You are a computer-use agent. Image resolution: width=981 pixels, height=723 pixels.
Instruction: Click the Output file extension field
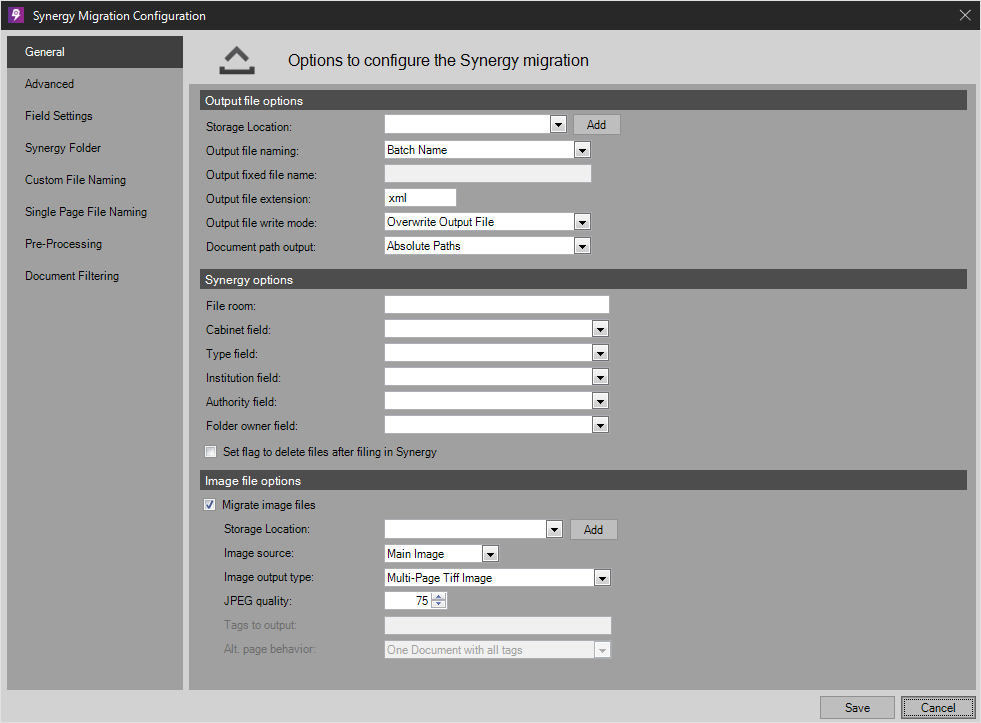420,198
